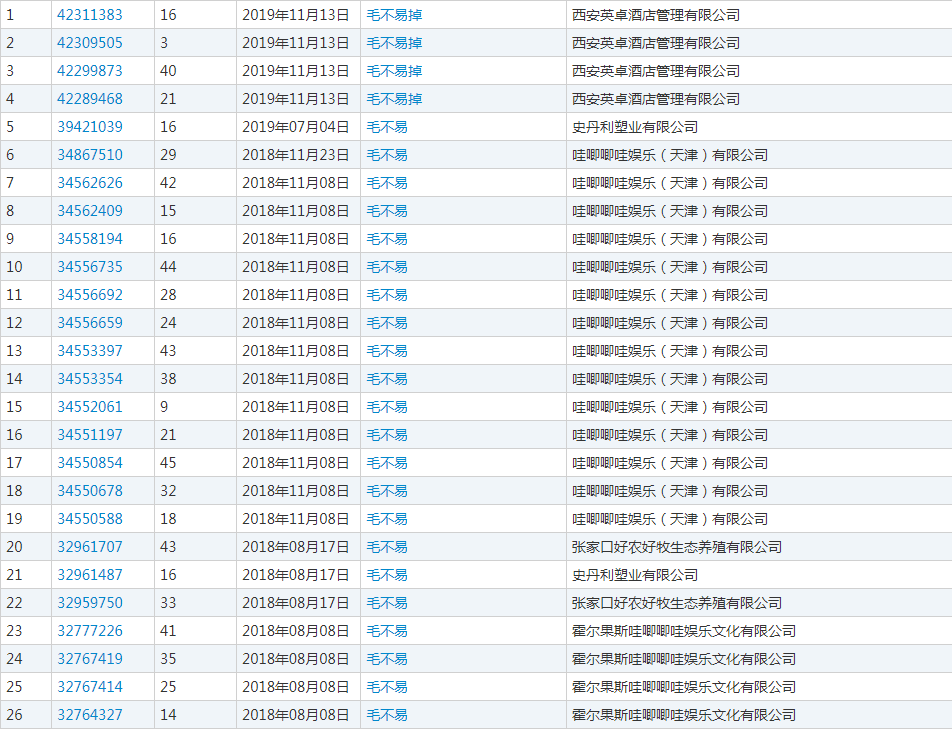Image resolution: width=952 pixels, height=729 pixels.
Task: Select date 2018年11月23日 in row 6
Action: click(296, 155)
